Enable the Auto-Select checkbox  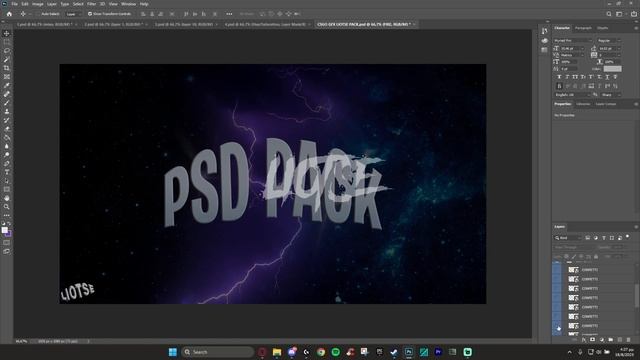pyautogui.click(x=39, y=14)
